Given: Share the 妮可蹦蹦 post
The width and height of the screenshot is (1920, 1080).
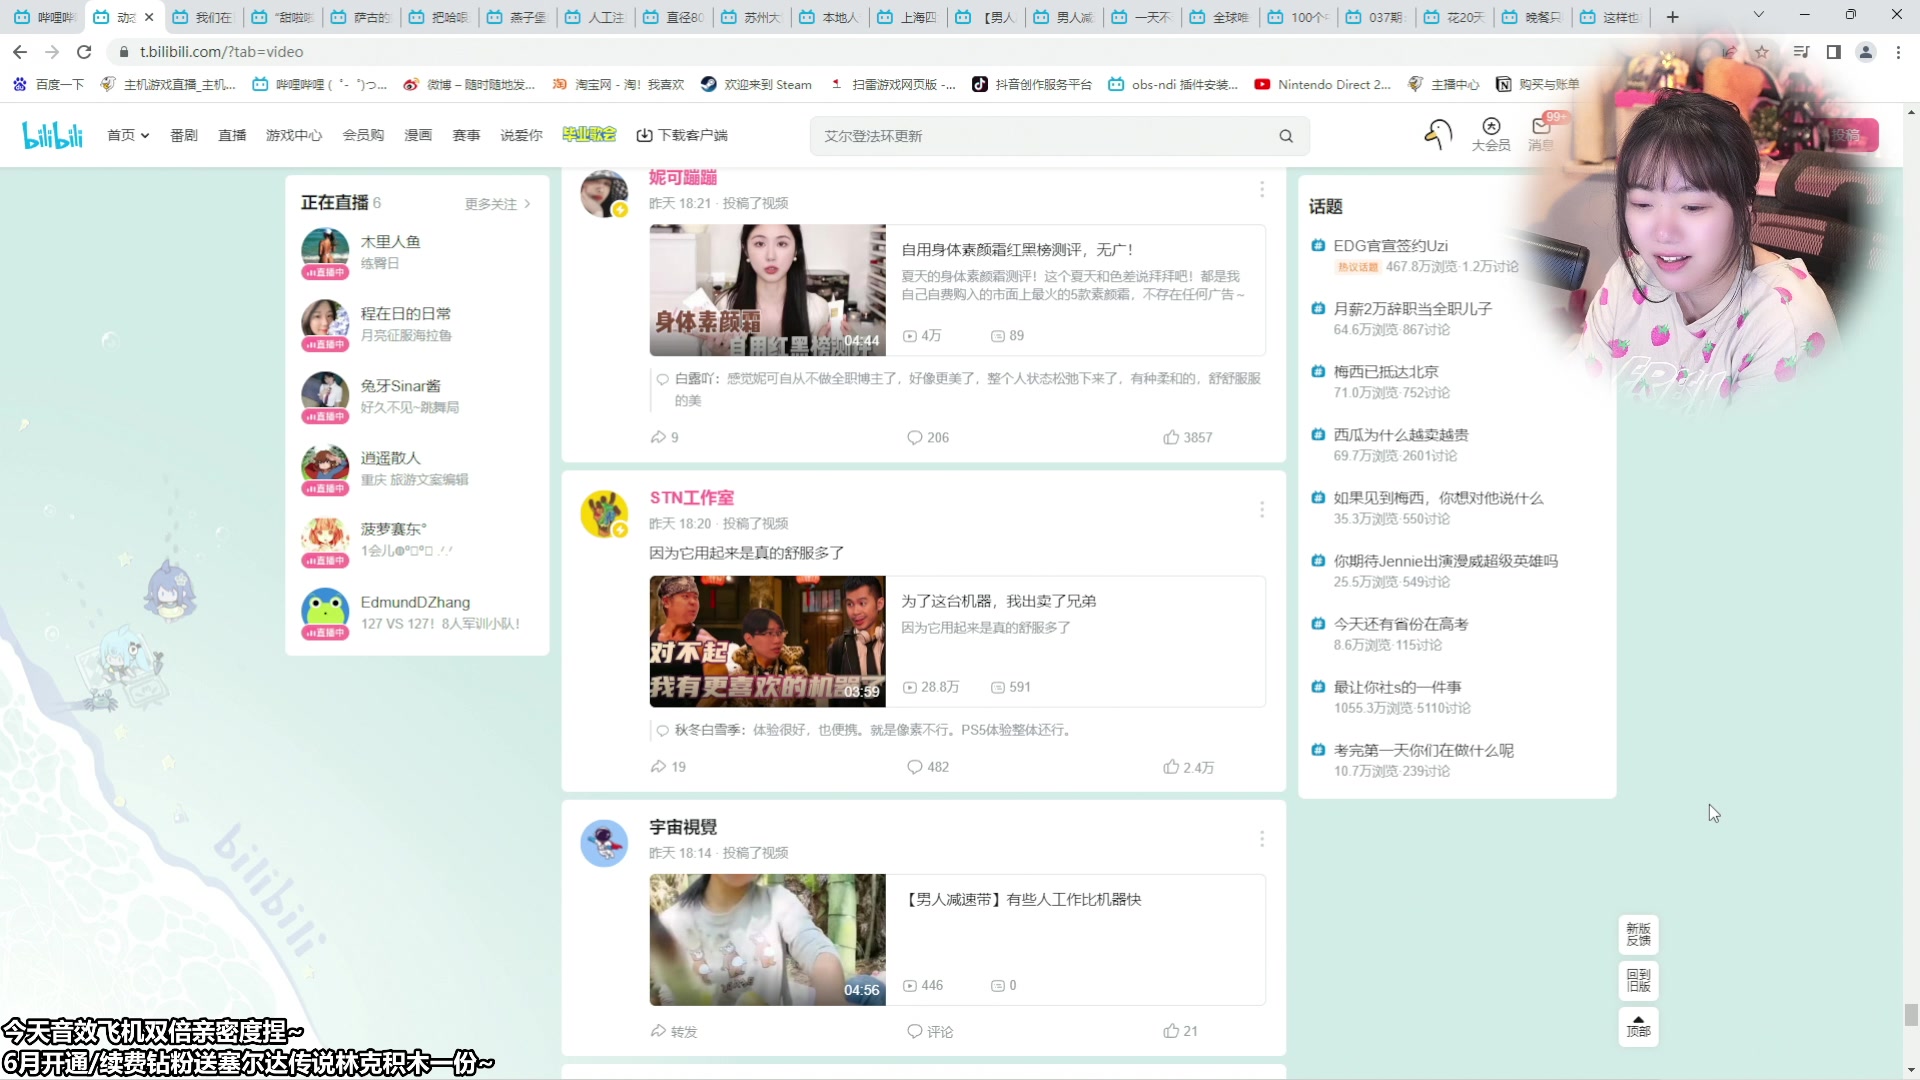Looking at the screenshot, I should 664,437.
